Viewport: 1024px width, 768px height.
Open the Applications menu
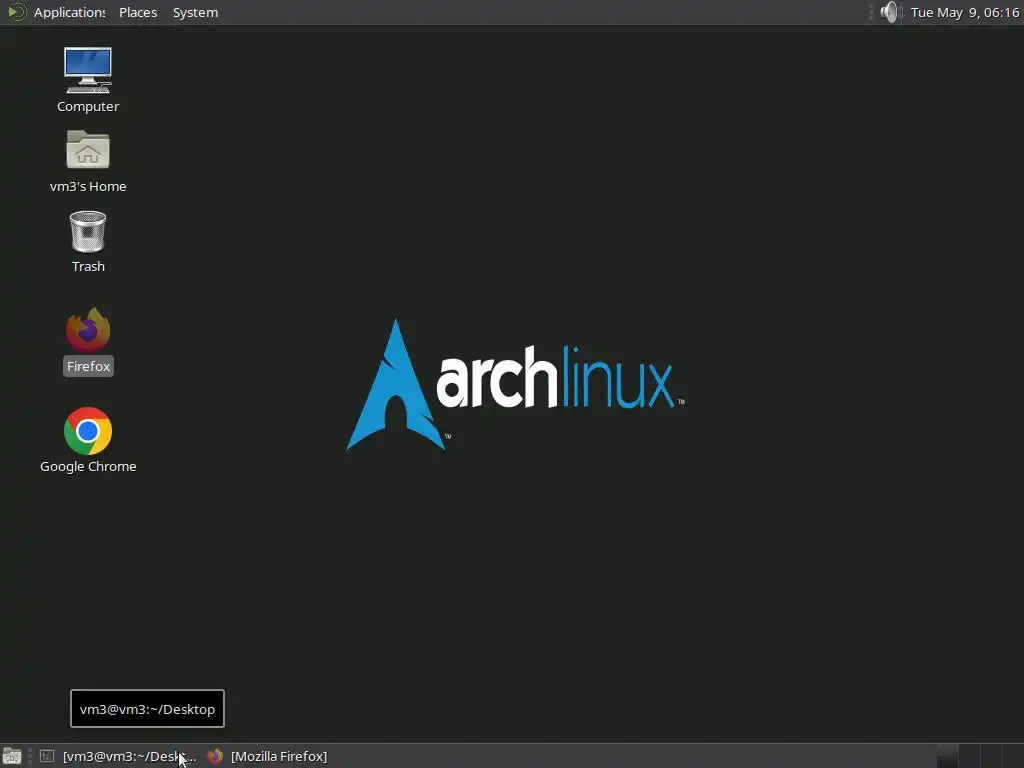click(x=57, y=12)
